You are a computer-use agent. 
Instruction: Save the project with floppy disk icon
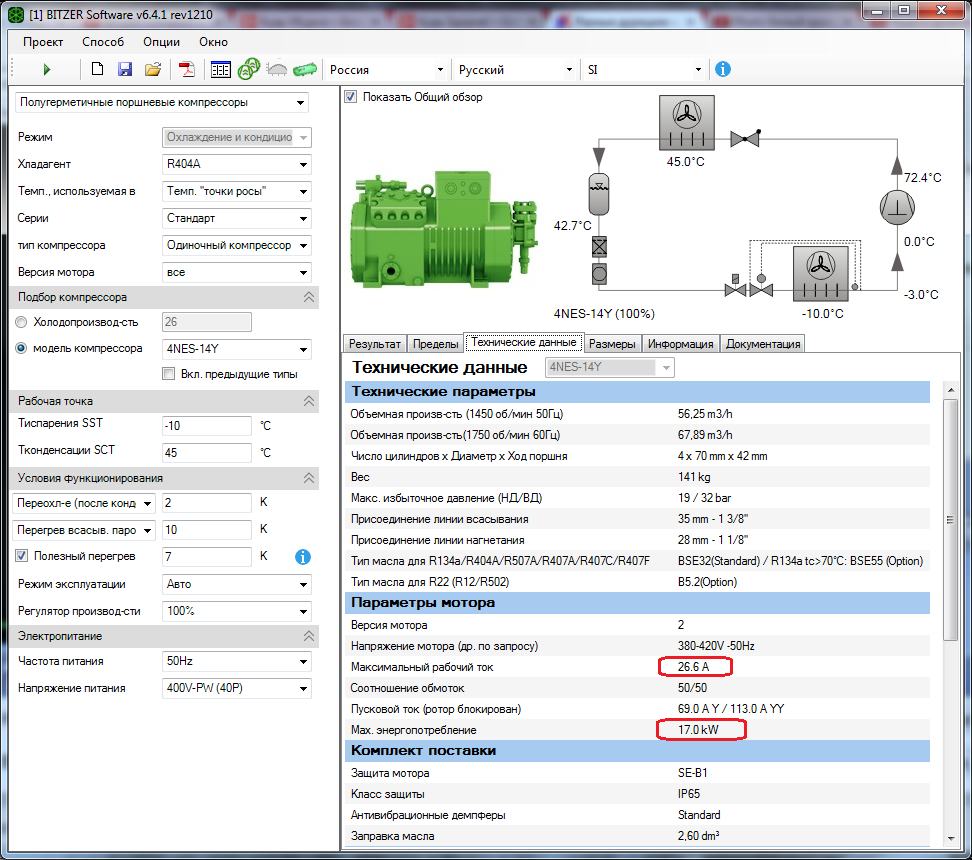(125, 69)
